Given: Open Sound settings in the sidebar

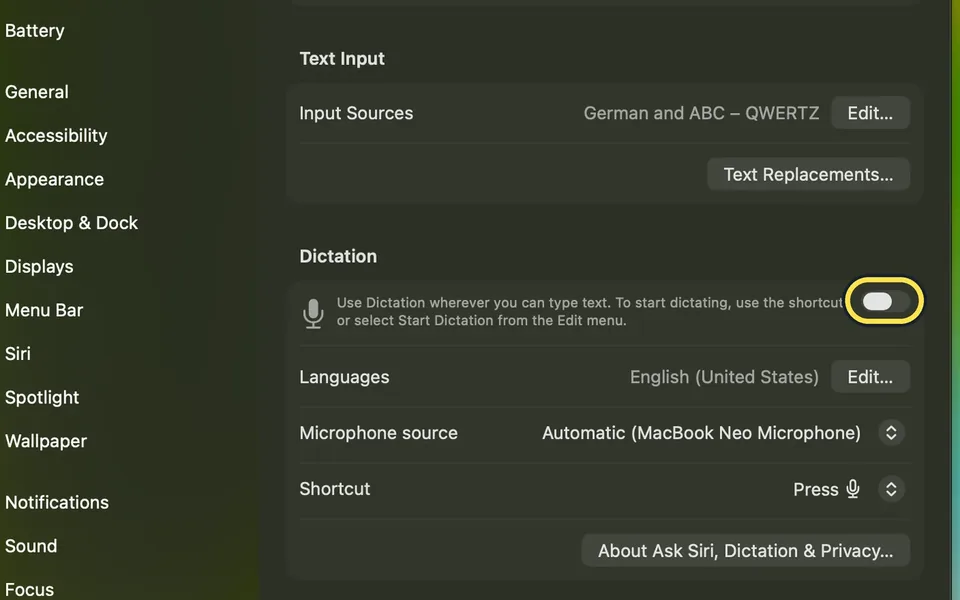Looking at the screenshot, I should pos(31,546).
